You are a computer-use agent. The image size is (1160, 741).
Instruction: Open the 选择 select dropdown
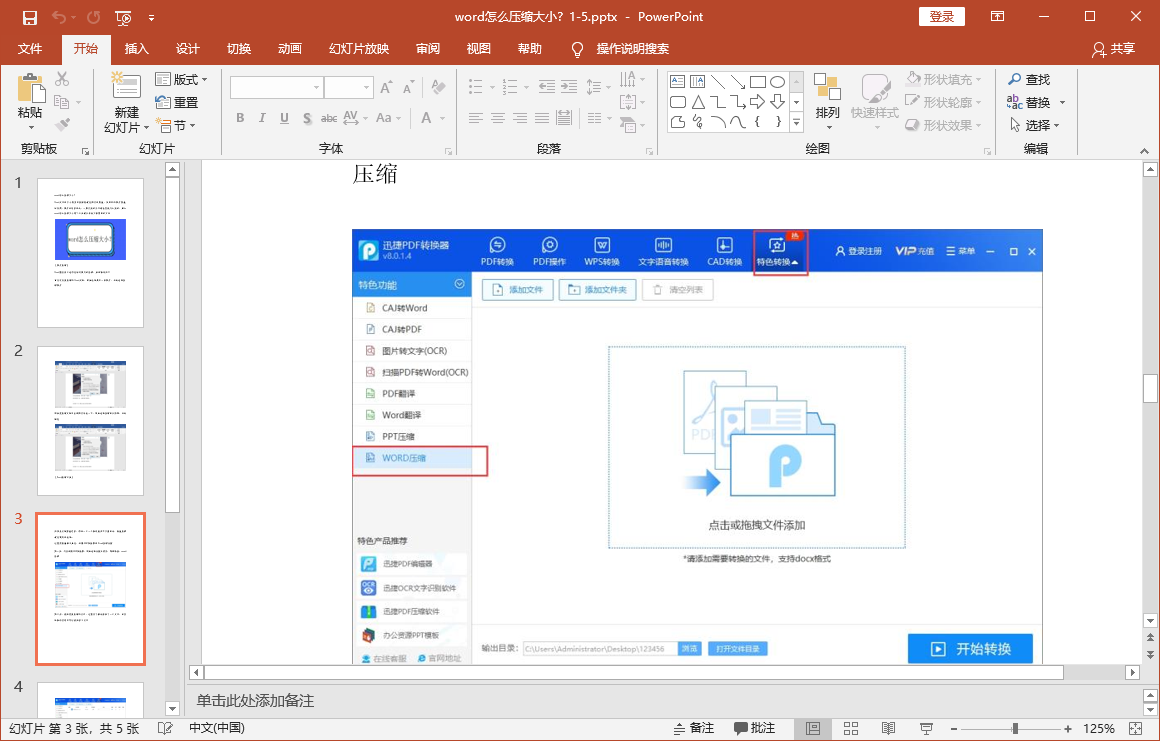pos(1035,125)
